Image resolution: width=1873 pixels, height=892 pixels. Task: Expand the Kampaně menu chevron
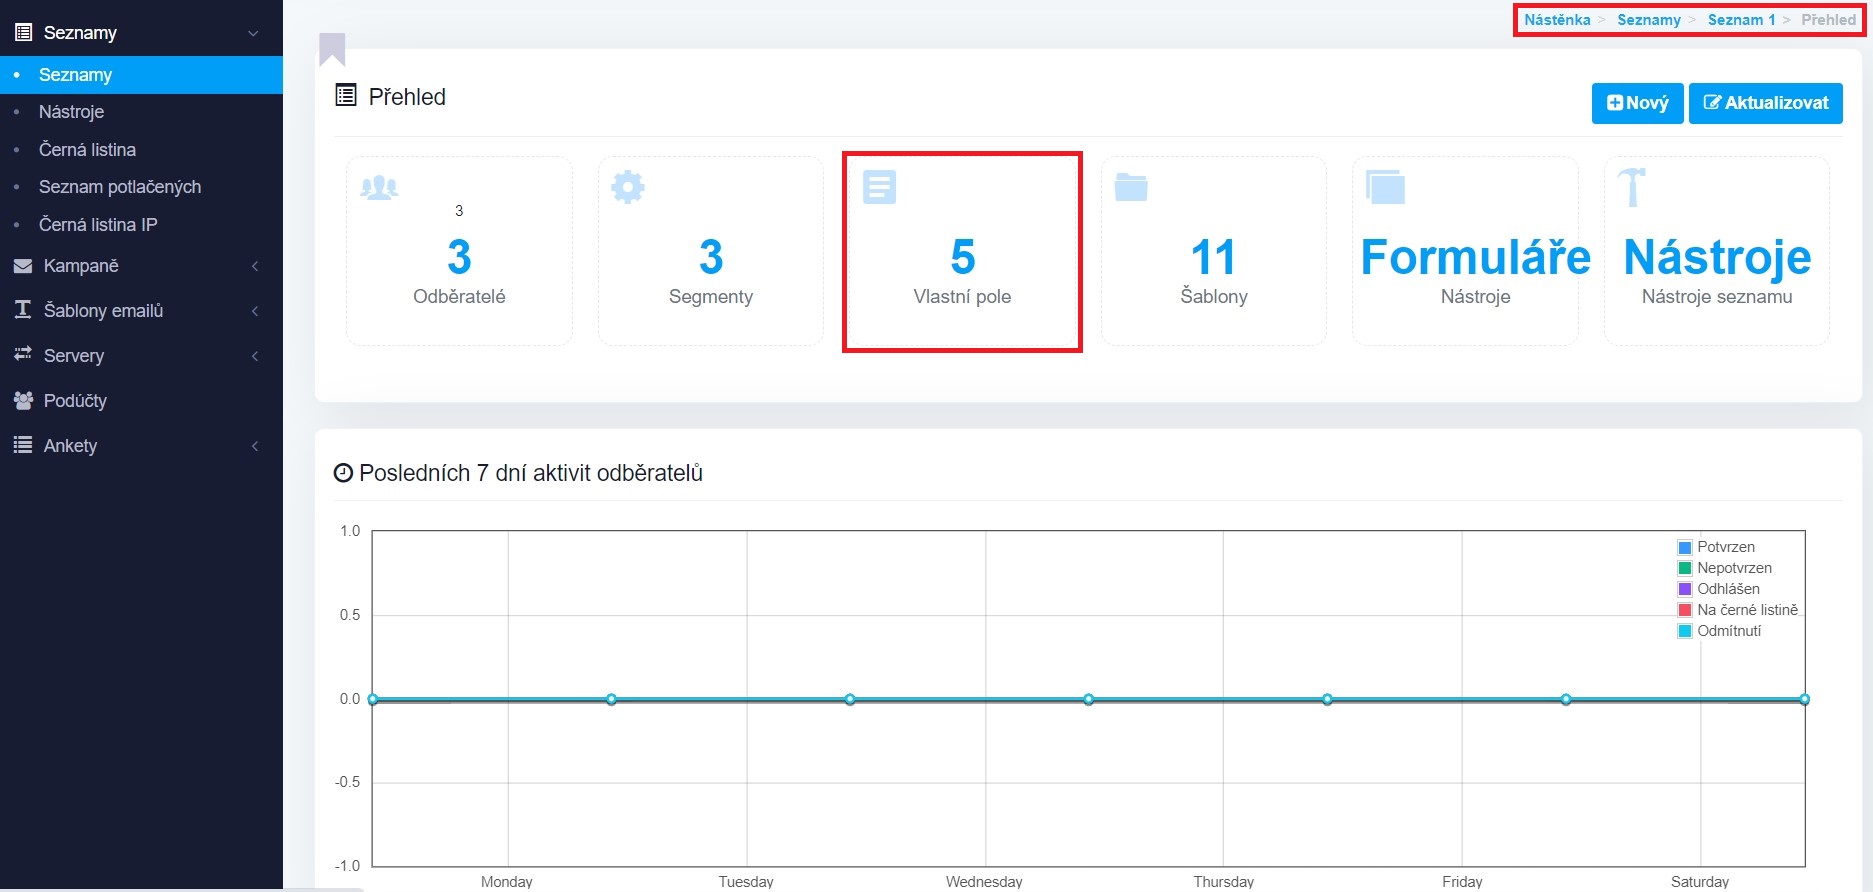pyautogui.click(x=255, y=266)
